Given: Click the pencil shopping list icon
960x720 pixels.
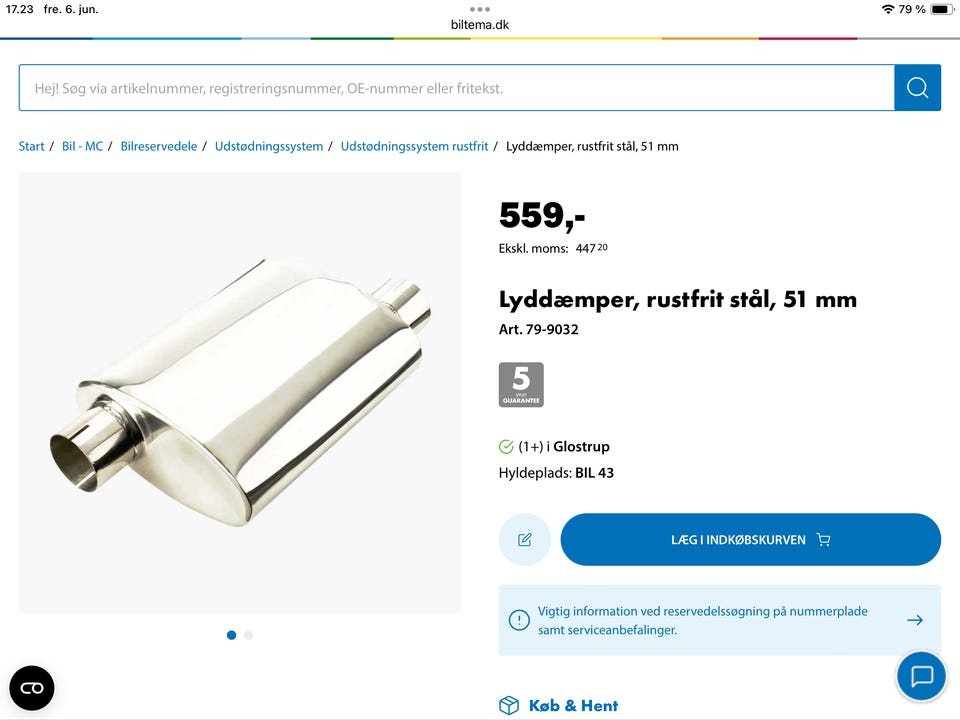Looking at the screenshot, I should (x=525, y=539).
